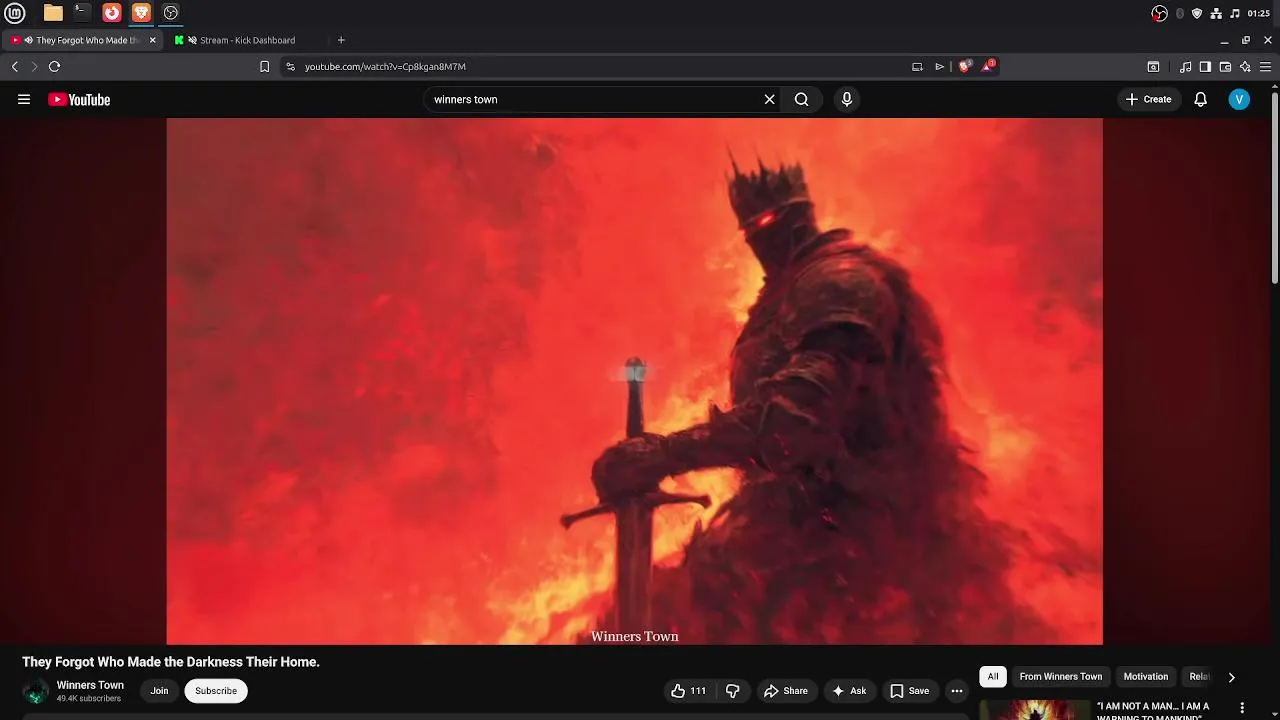View site information icon in address bar
This screenshot has height=720, width=1280.
click(290, 66)
